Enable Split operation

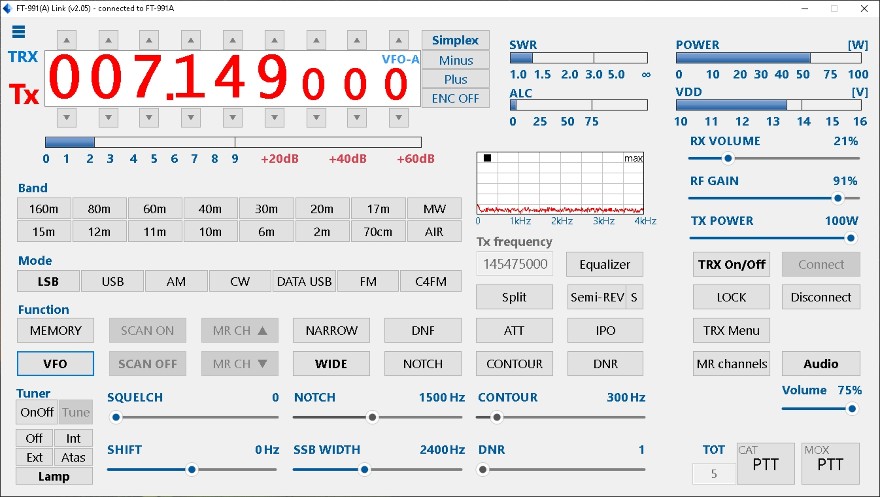514,297
